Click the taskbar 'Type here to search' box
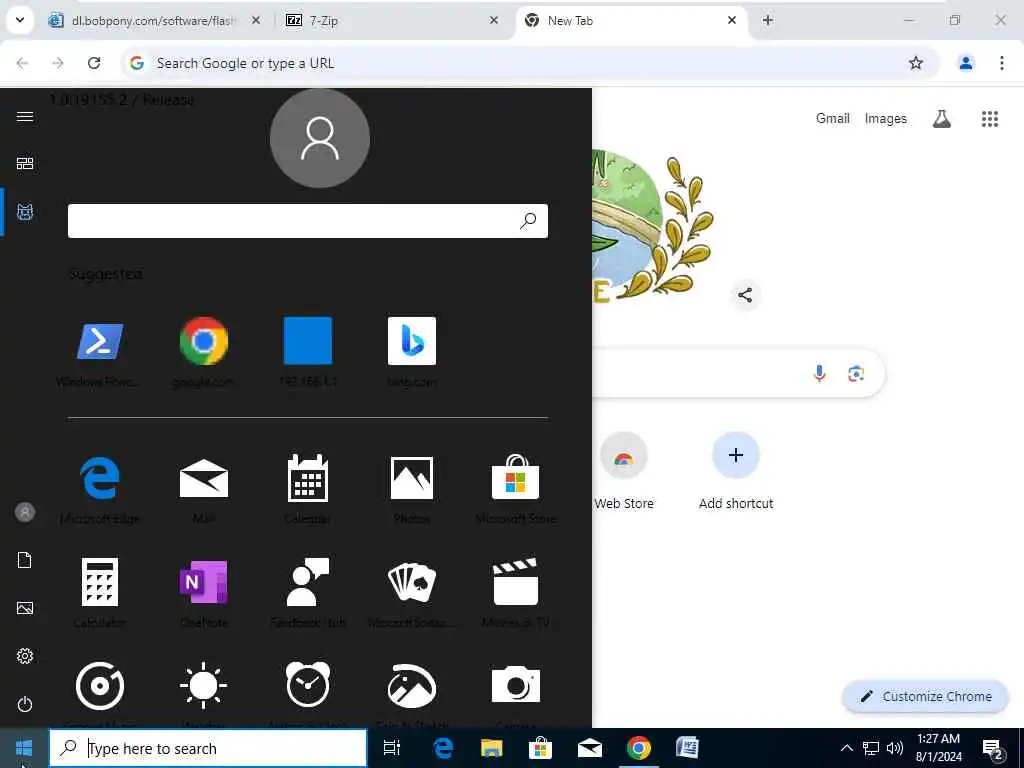The height and width of the screenshot is (768, 1024). (208, 748)
